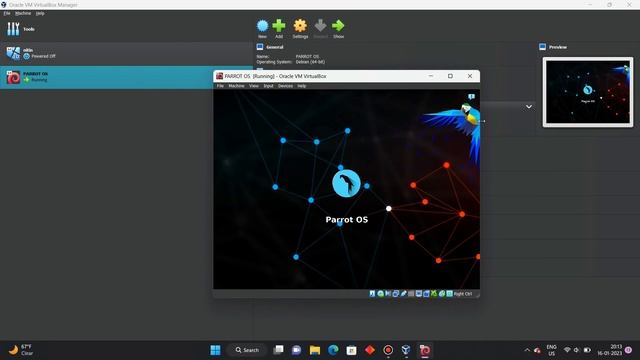The image size is (640, 360).
Task: Open Microsoft Store from taskbar
Action: coord(351,350)
